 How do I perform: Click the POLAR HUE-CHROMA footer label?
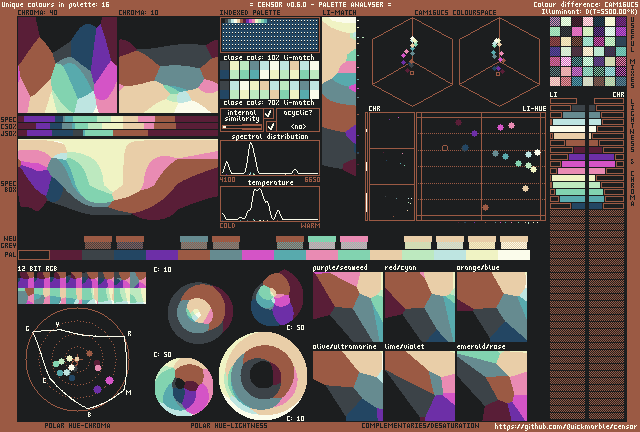78,425
